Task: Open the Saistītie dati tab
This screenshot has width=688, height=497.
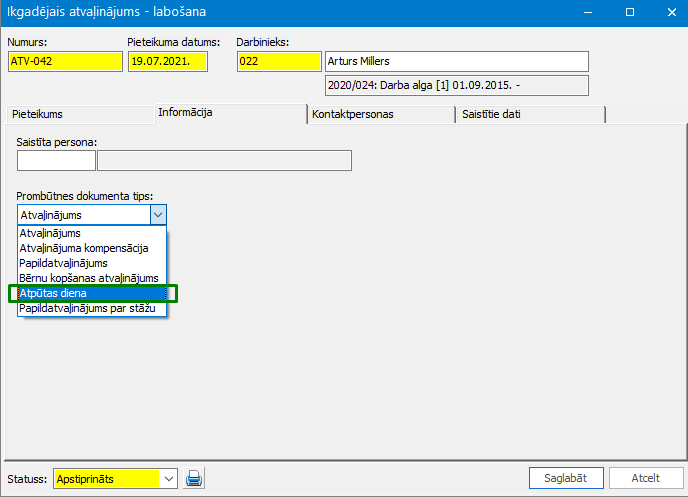Action: click(531, 114)
